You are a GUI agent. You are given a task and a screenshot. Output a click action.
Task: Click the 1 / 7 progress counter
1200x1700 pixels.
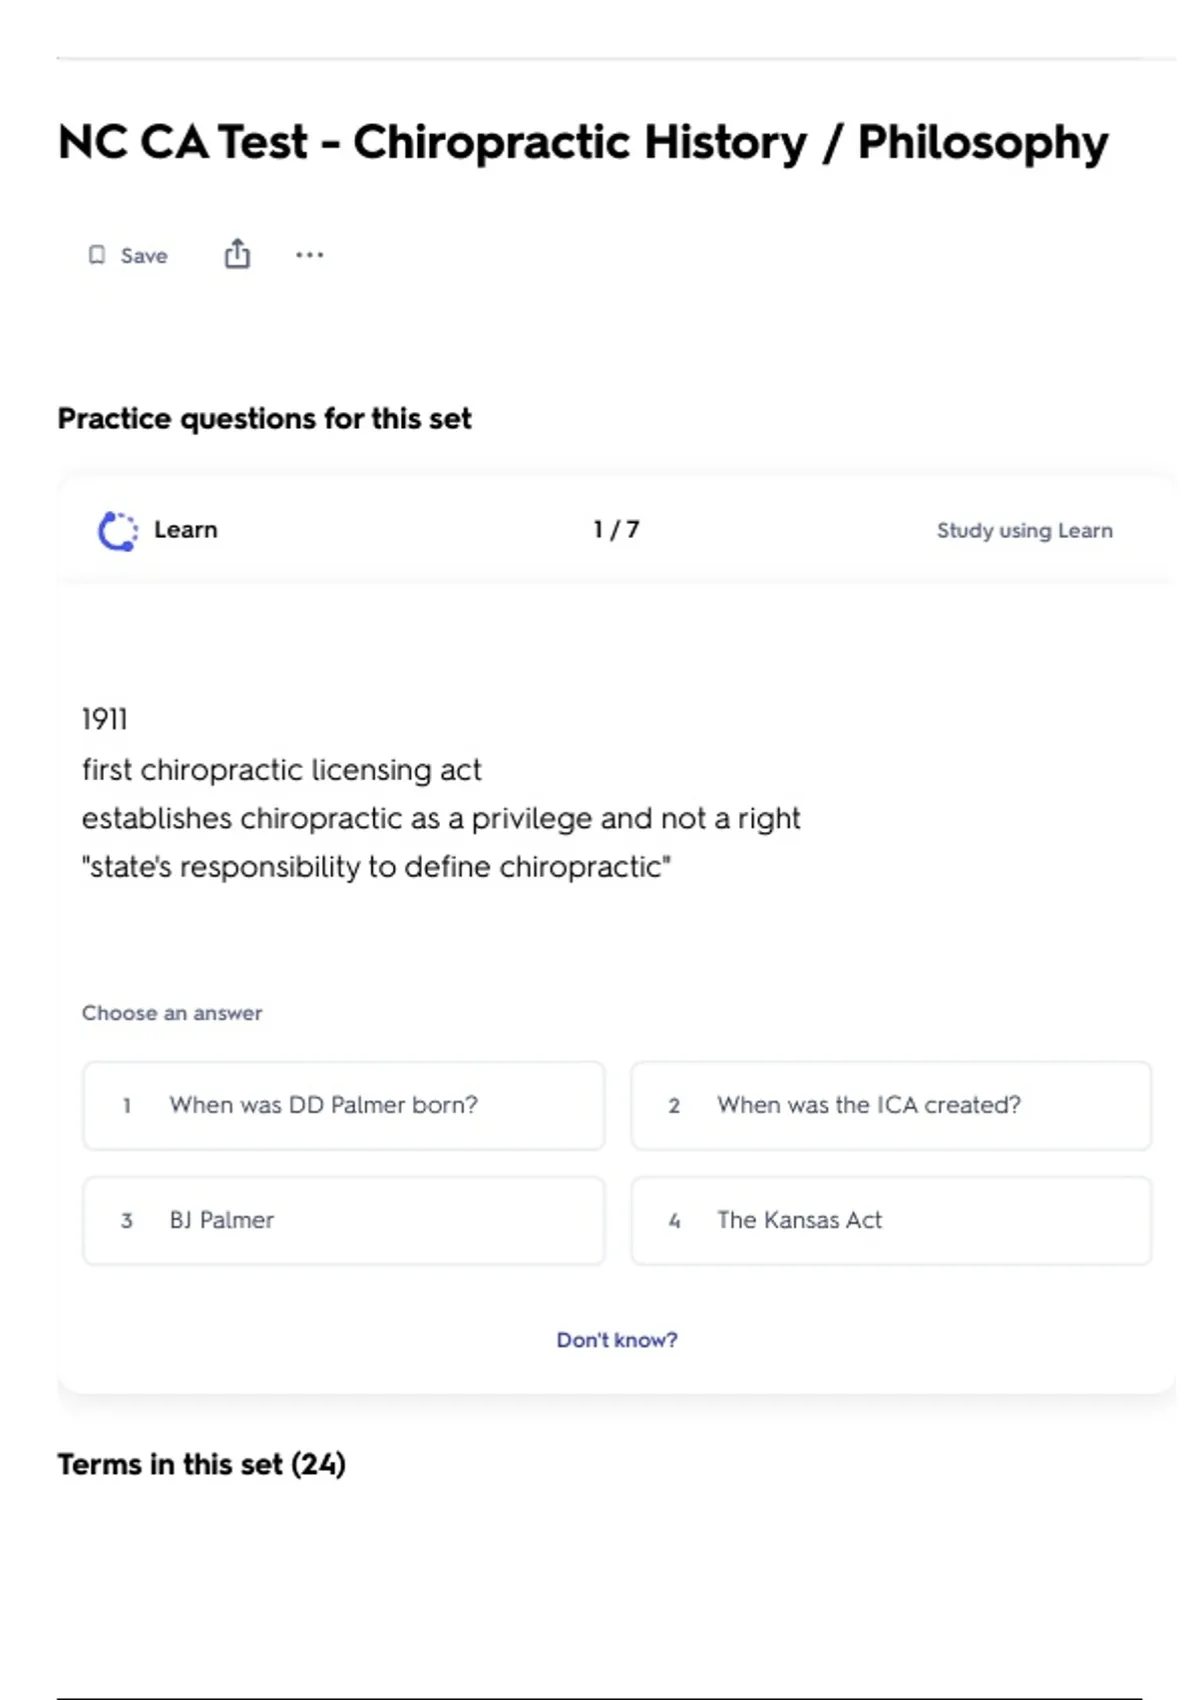point(616,529)
